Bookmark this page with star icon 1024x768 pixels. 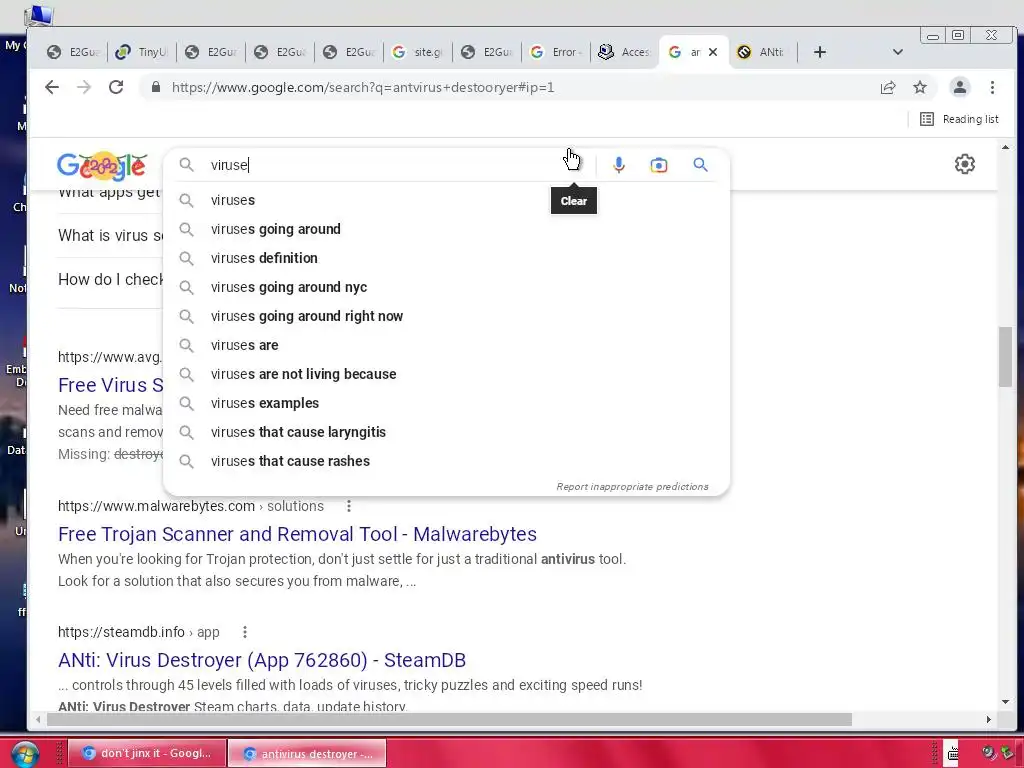[920, 87]
